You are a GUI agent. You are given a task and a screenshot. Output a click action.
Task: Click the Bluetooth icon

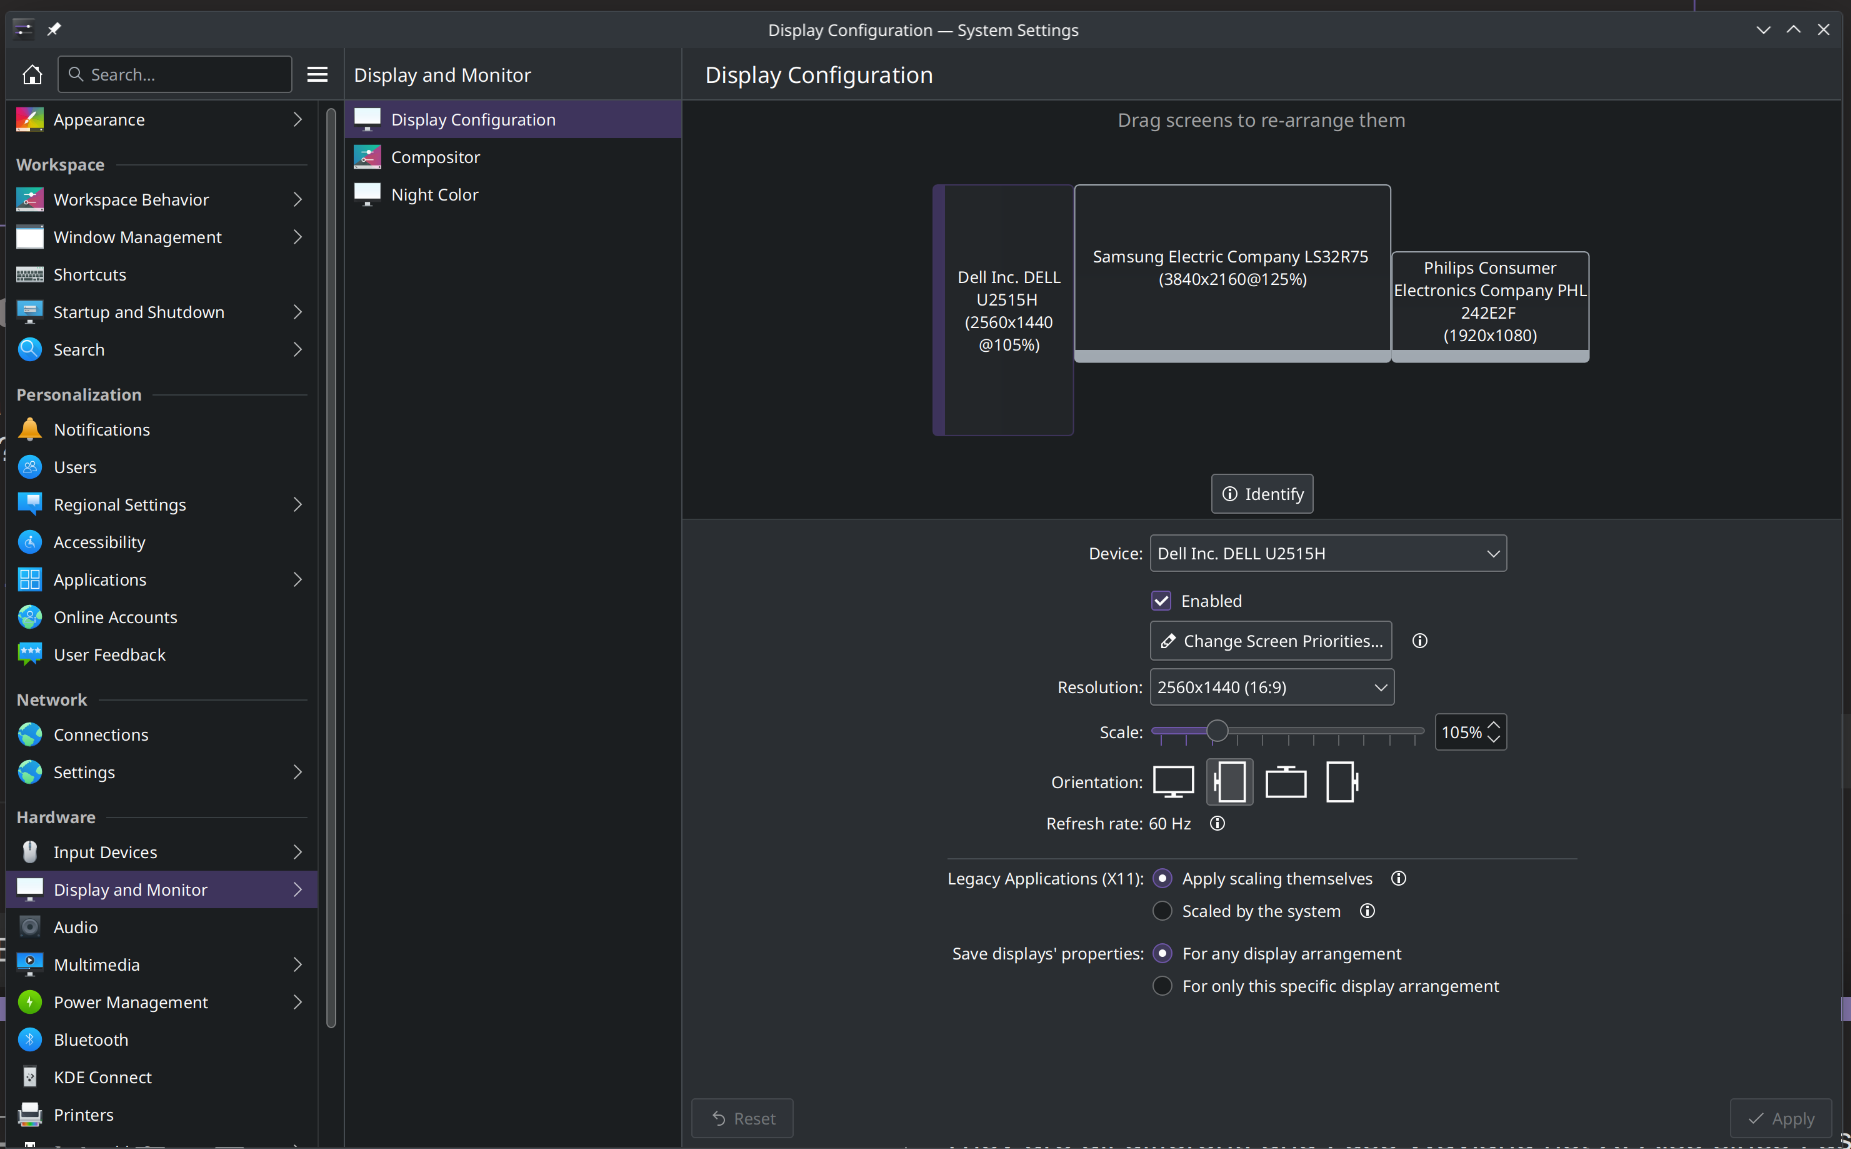[30, 1040]
